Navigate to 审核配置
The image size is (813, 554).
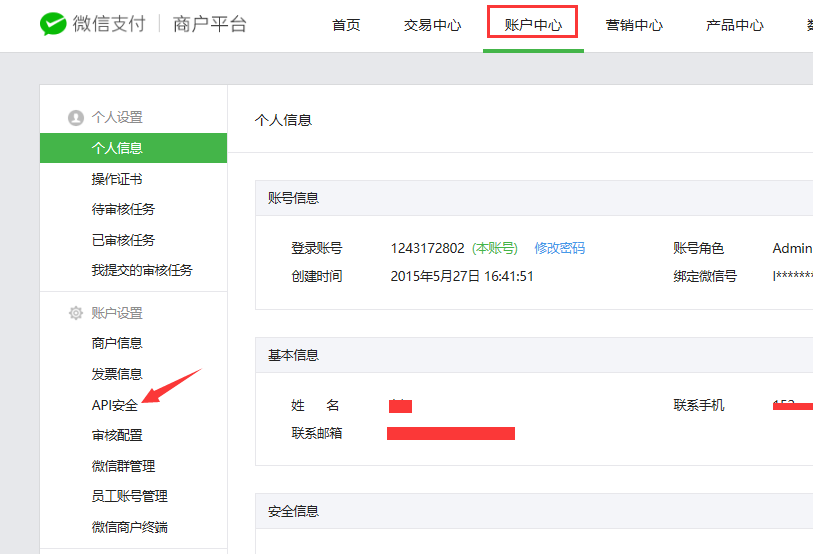[x=117, y=435]
